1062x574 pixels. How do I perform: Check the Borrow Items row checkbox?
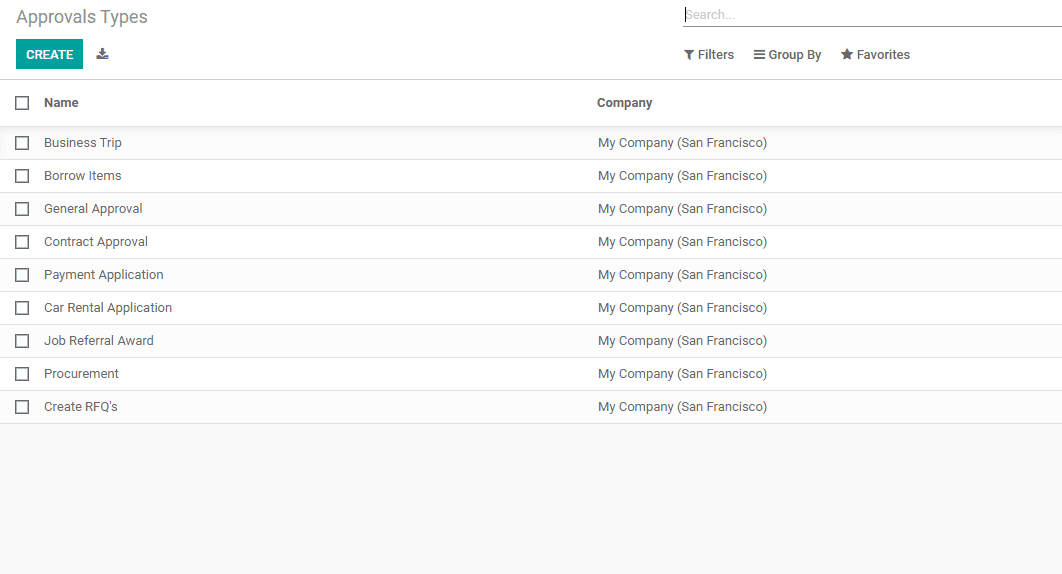coord(22,176)
